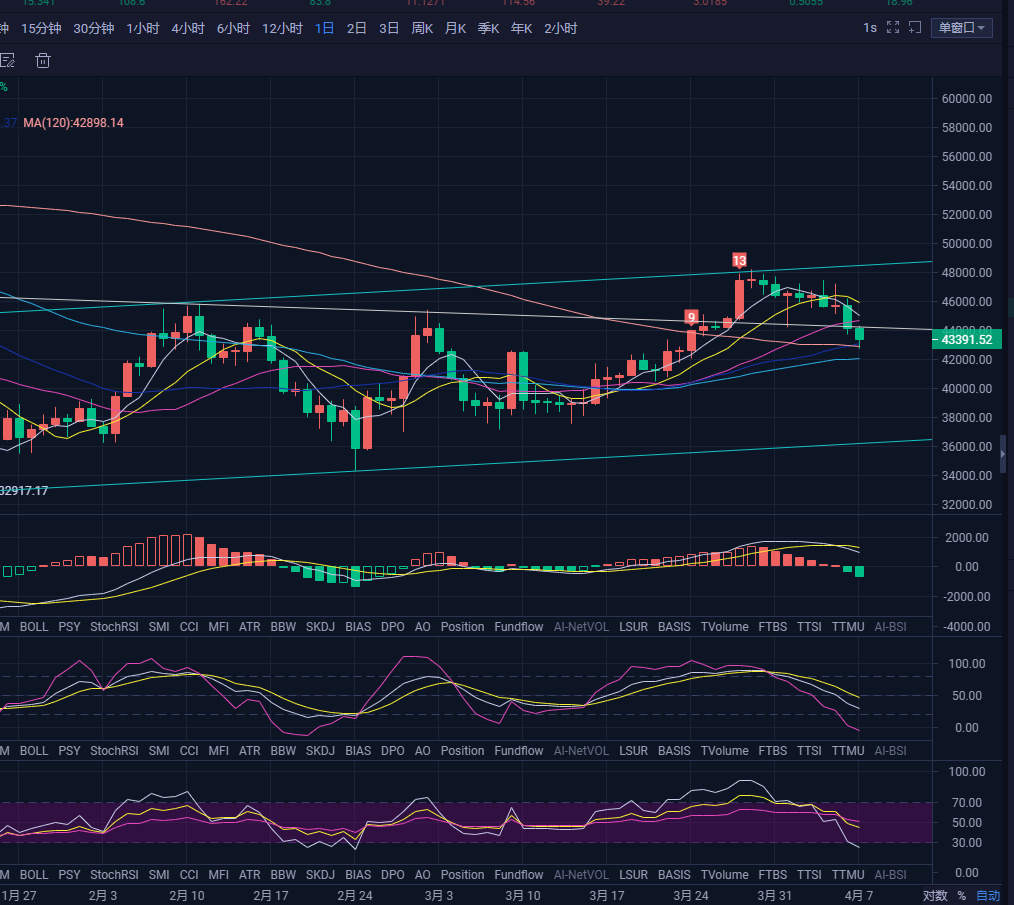Select CCI in the middle oscillator pane row
This screenshot has width=1014, height=905.
pos(189,751)
